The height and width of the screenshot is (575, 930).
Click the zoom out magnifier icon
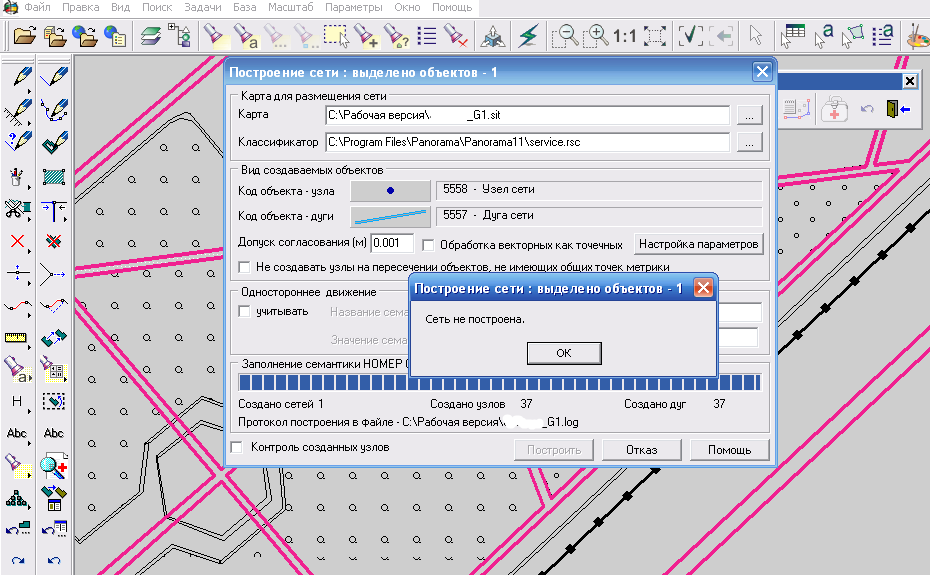click(565, 37)
